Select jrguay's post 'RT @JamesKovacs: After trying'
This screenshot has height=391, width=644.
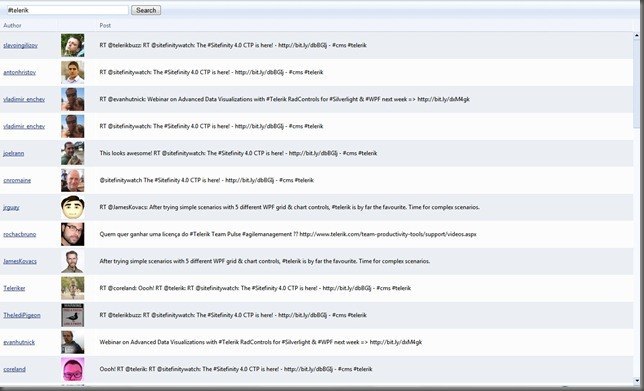point(290,207)
